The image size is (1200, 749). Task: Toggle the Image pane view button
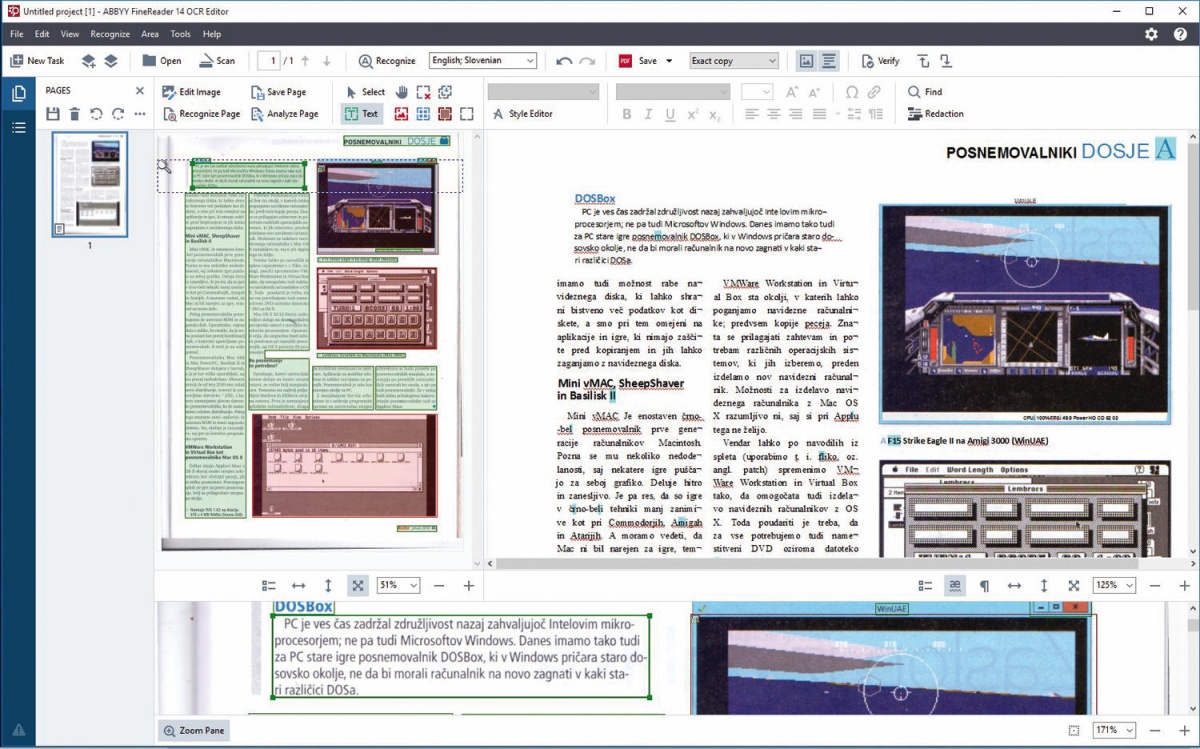806,61
